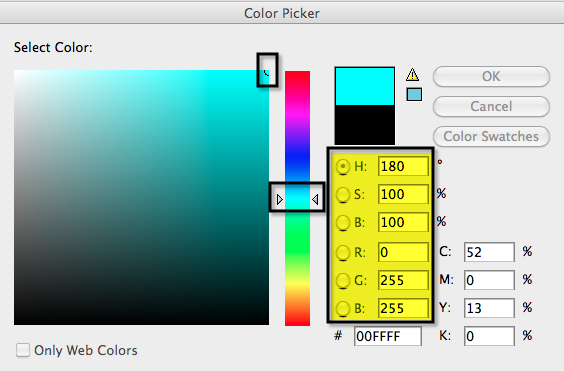Enable Only Web Colors checkbox
564x371 pixels.
(23, 350)
